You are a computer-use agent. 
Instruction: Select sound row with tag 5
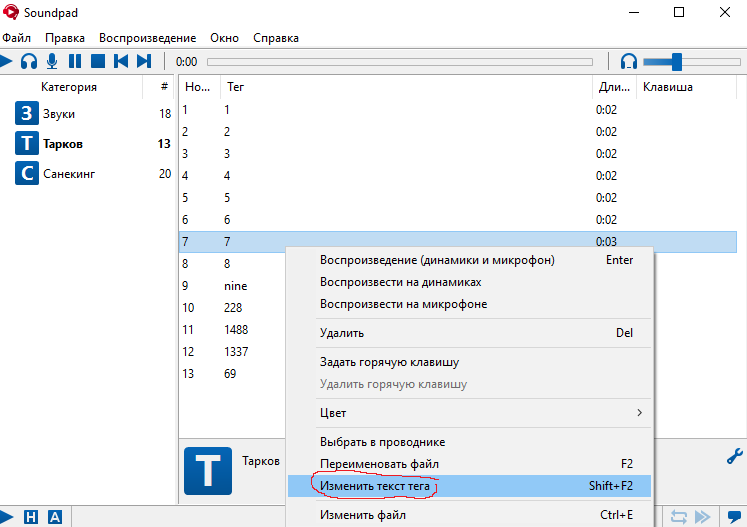(458, 197)
